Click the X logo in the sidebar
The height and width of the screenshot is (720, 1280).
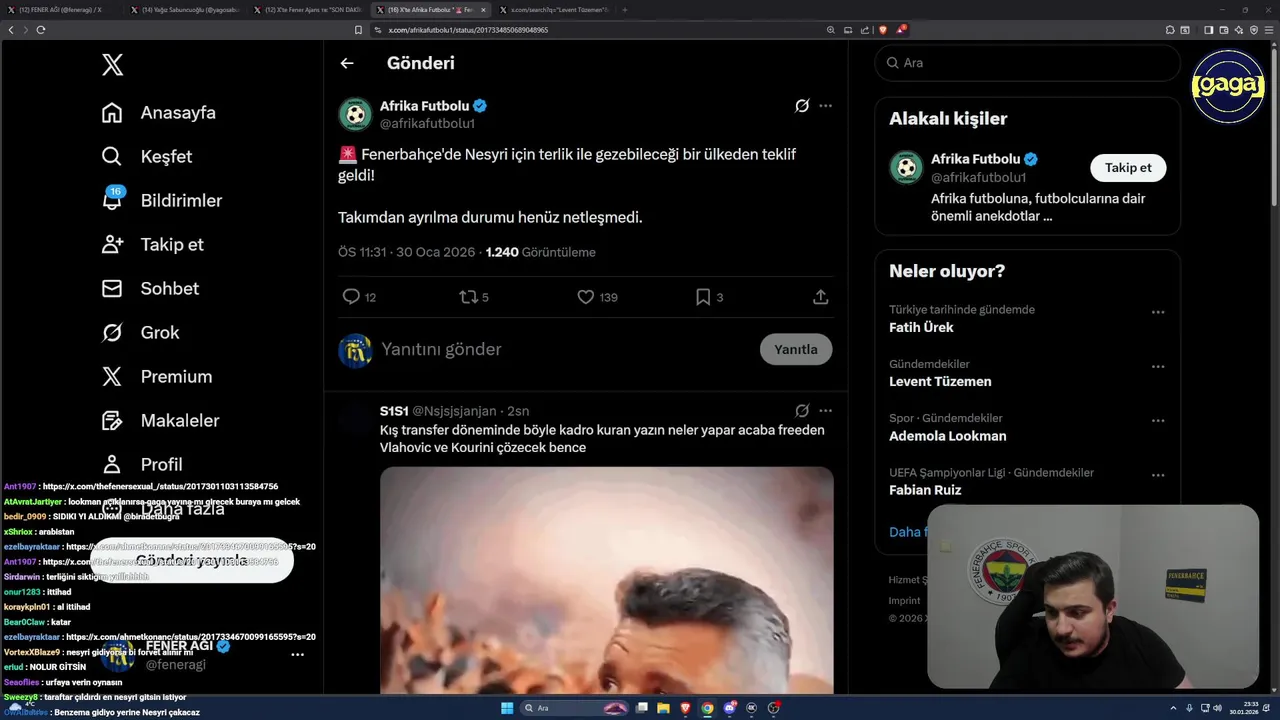(x=113, y=66)
